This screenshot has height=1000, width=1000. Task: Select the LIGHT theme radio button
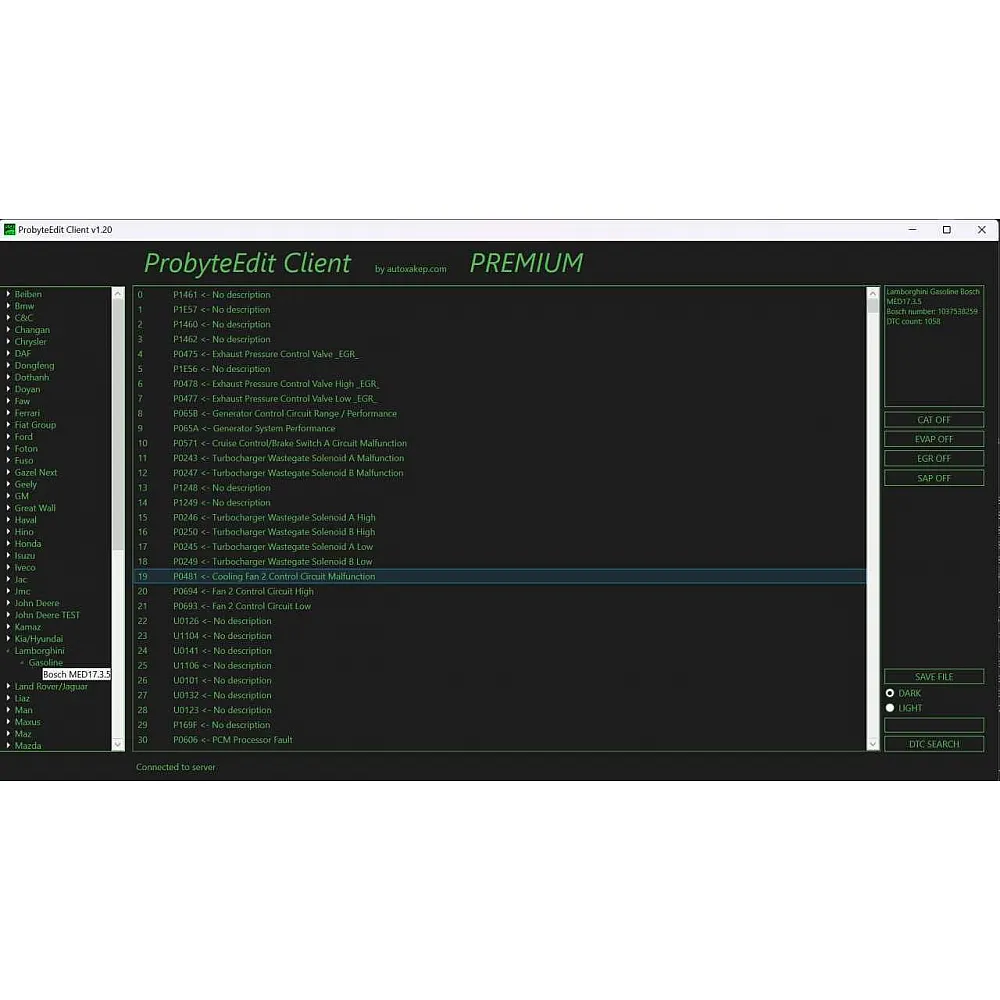[890, 708]
